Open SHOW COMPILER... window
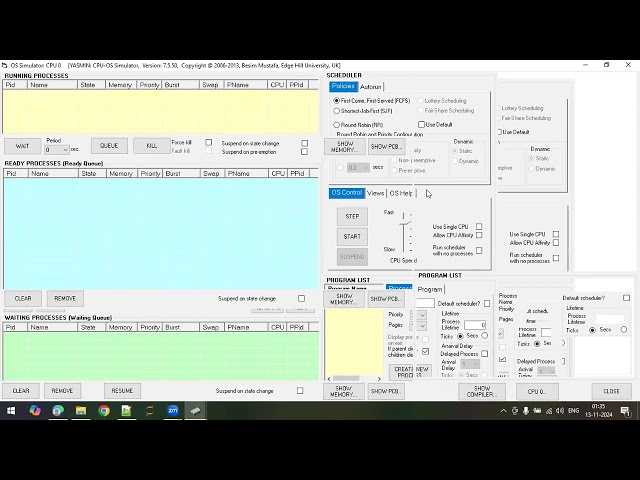 pos(482,391)
